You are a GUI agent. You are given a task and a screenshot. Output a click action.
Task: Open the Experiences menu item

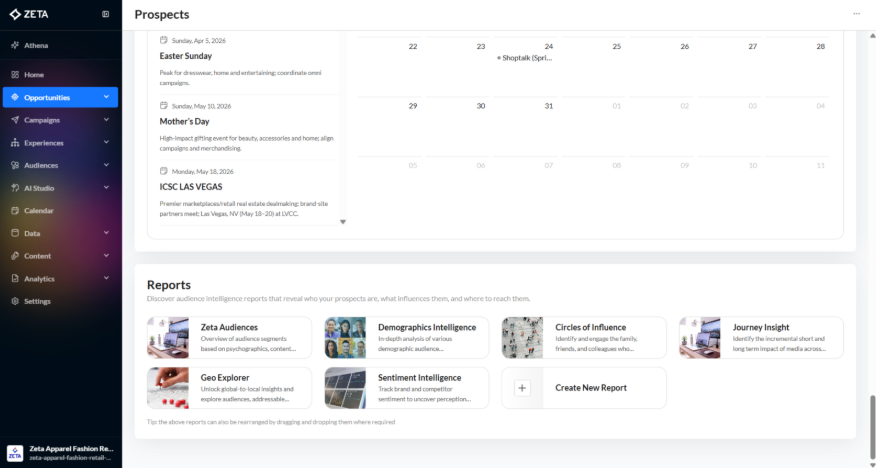[x=43, y=143]
